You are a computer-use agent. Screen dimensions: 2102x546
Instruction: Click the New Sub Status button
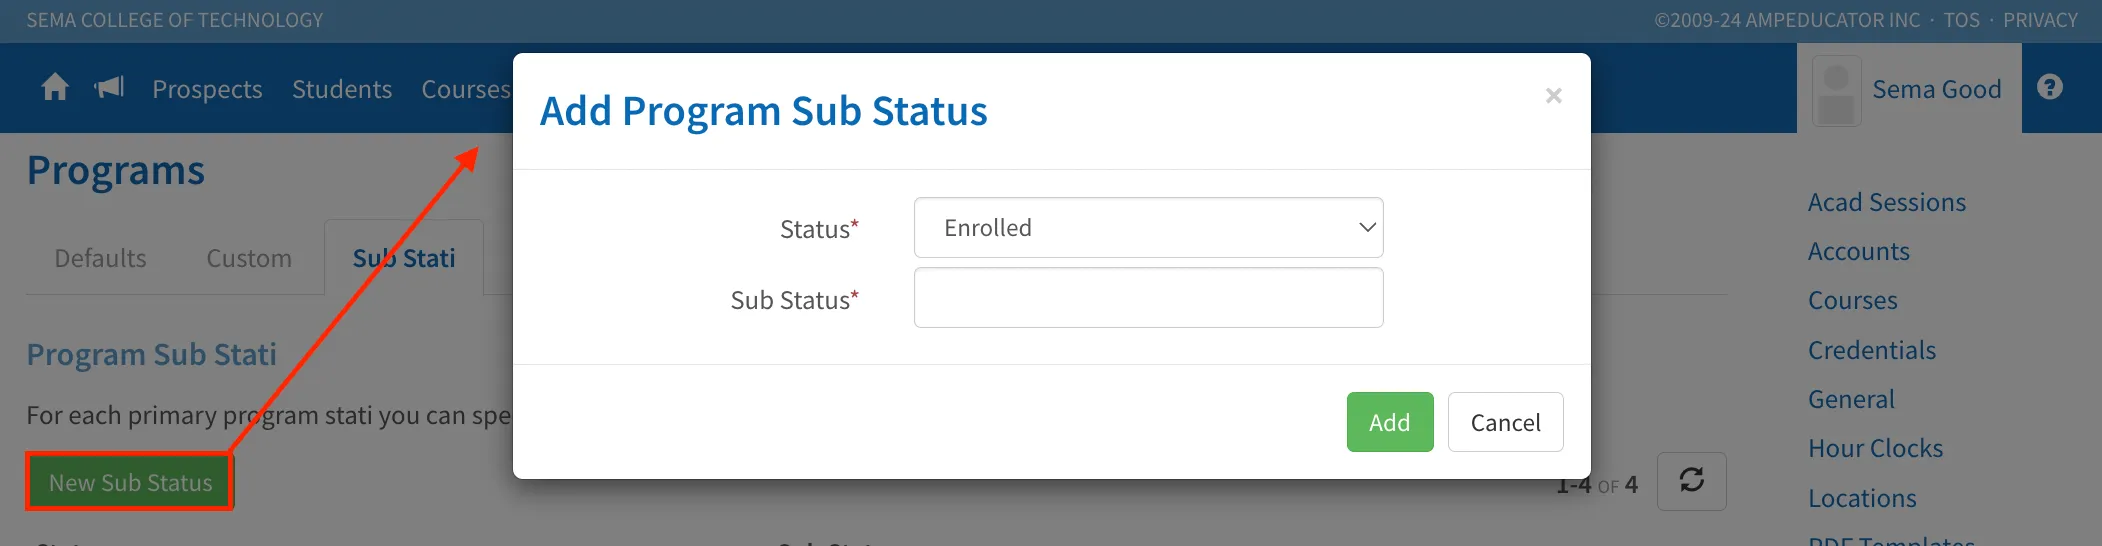pos(131,483)
